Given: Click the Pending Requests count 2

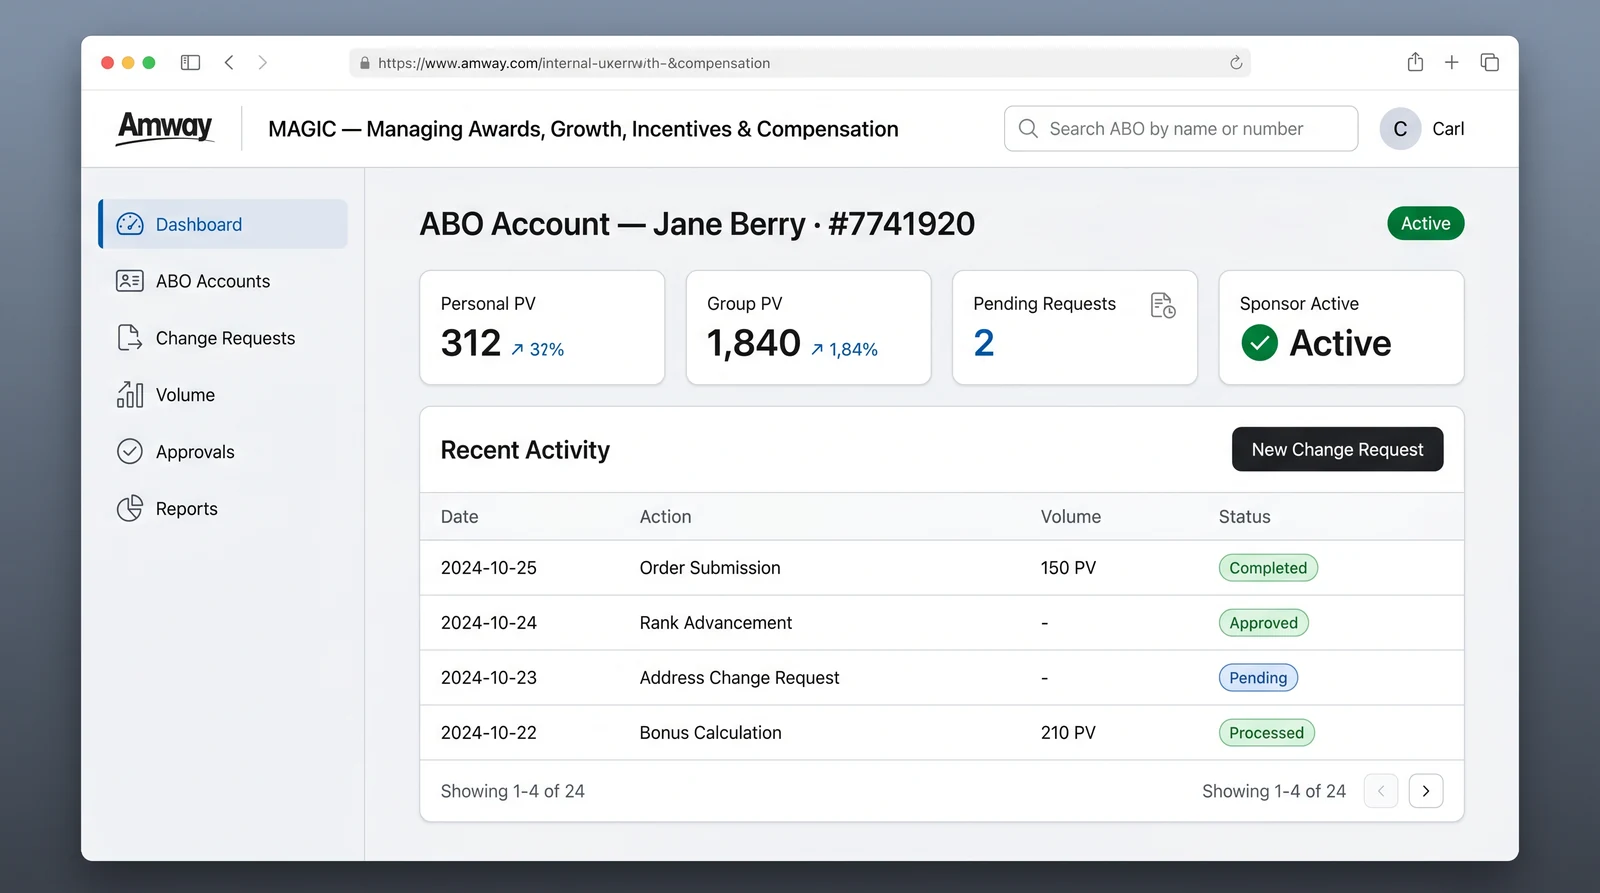Looking at the screenshot, I should [984, 343].
